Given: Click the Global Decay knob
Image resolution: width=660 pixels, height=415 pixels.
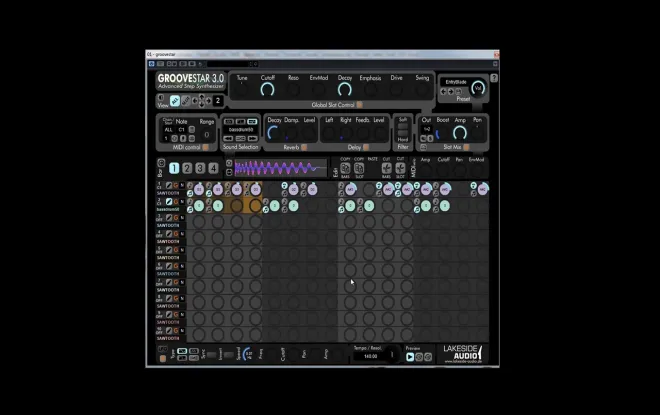Looking at the screenshot, I should click(344, 90).
